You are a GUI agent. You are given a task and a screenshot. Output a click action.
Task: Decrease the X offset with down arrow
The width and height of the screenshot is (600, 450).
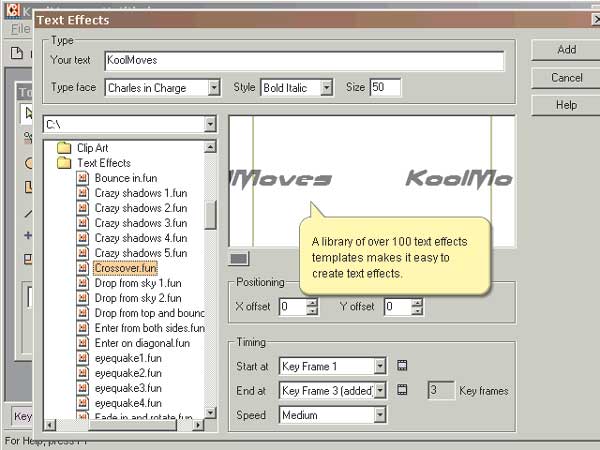[312, 311]
